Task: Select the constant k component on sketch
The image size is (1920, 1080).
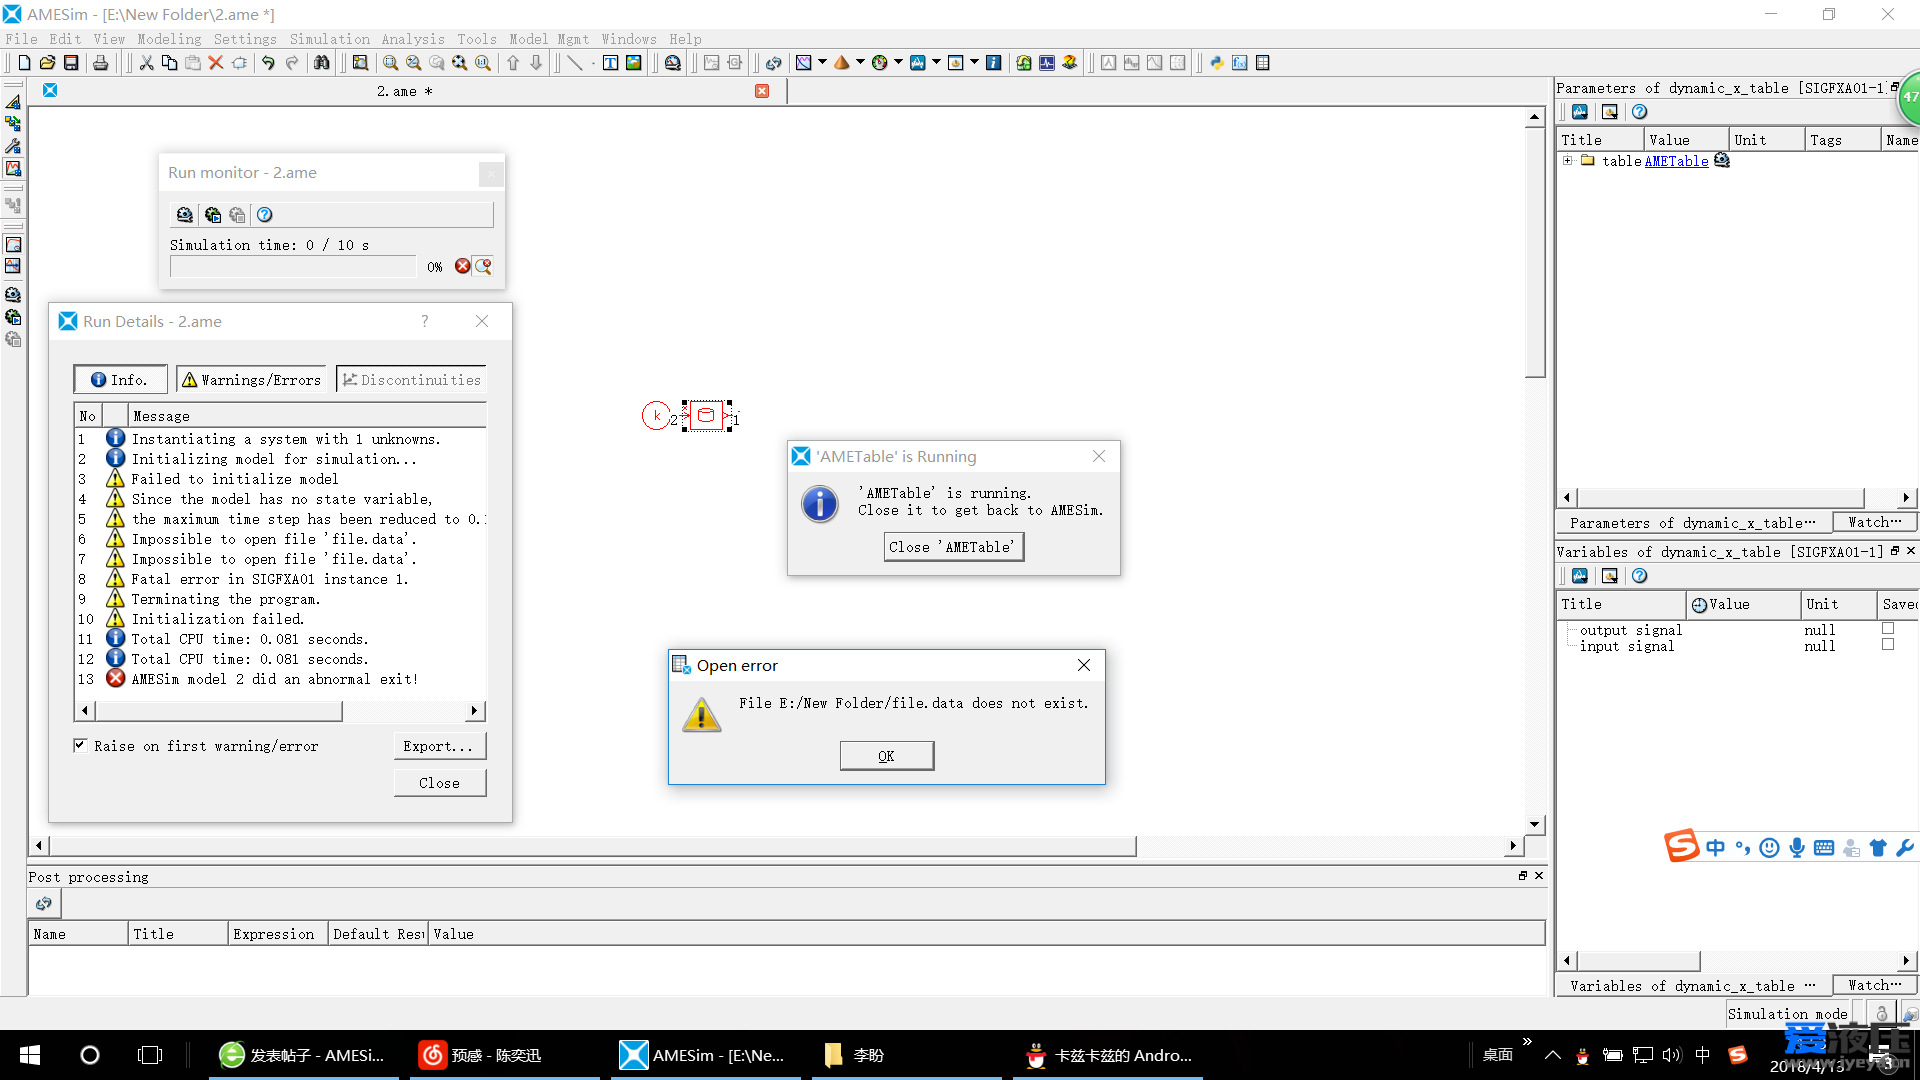Action: 656,415
